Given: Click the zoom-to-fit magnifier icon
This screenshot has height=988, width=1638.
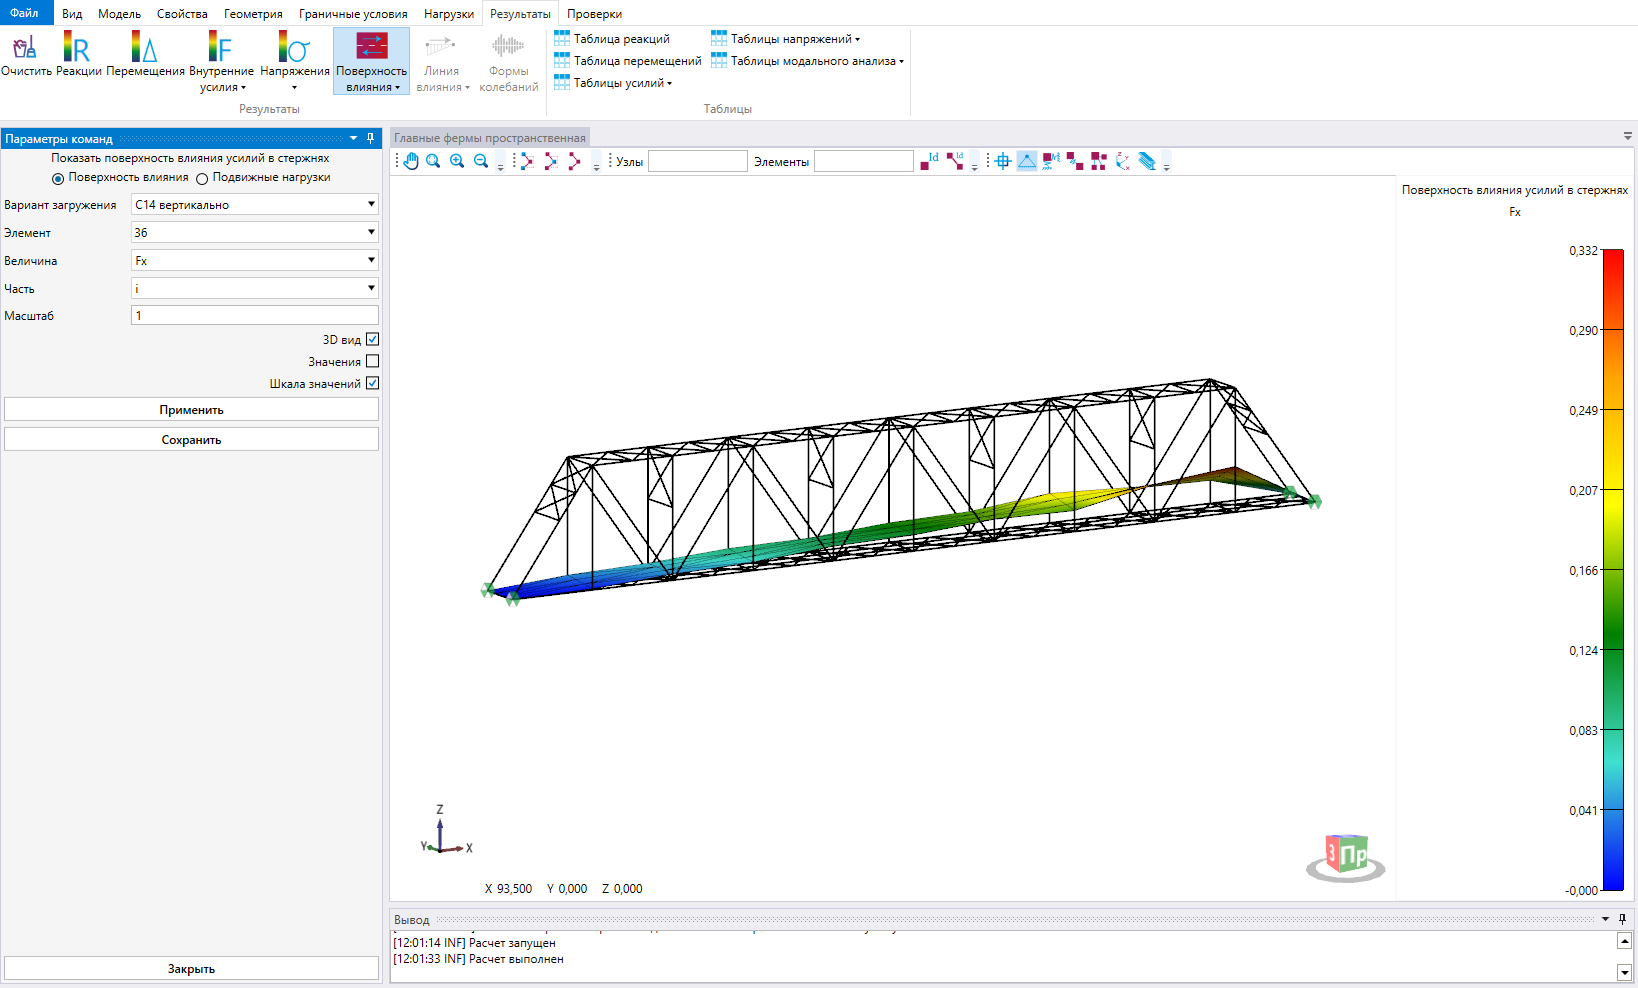Looking at the screenshot, I should (x=433, y=161).
